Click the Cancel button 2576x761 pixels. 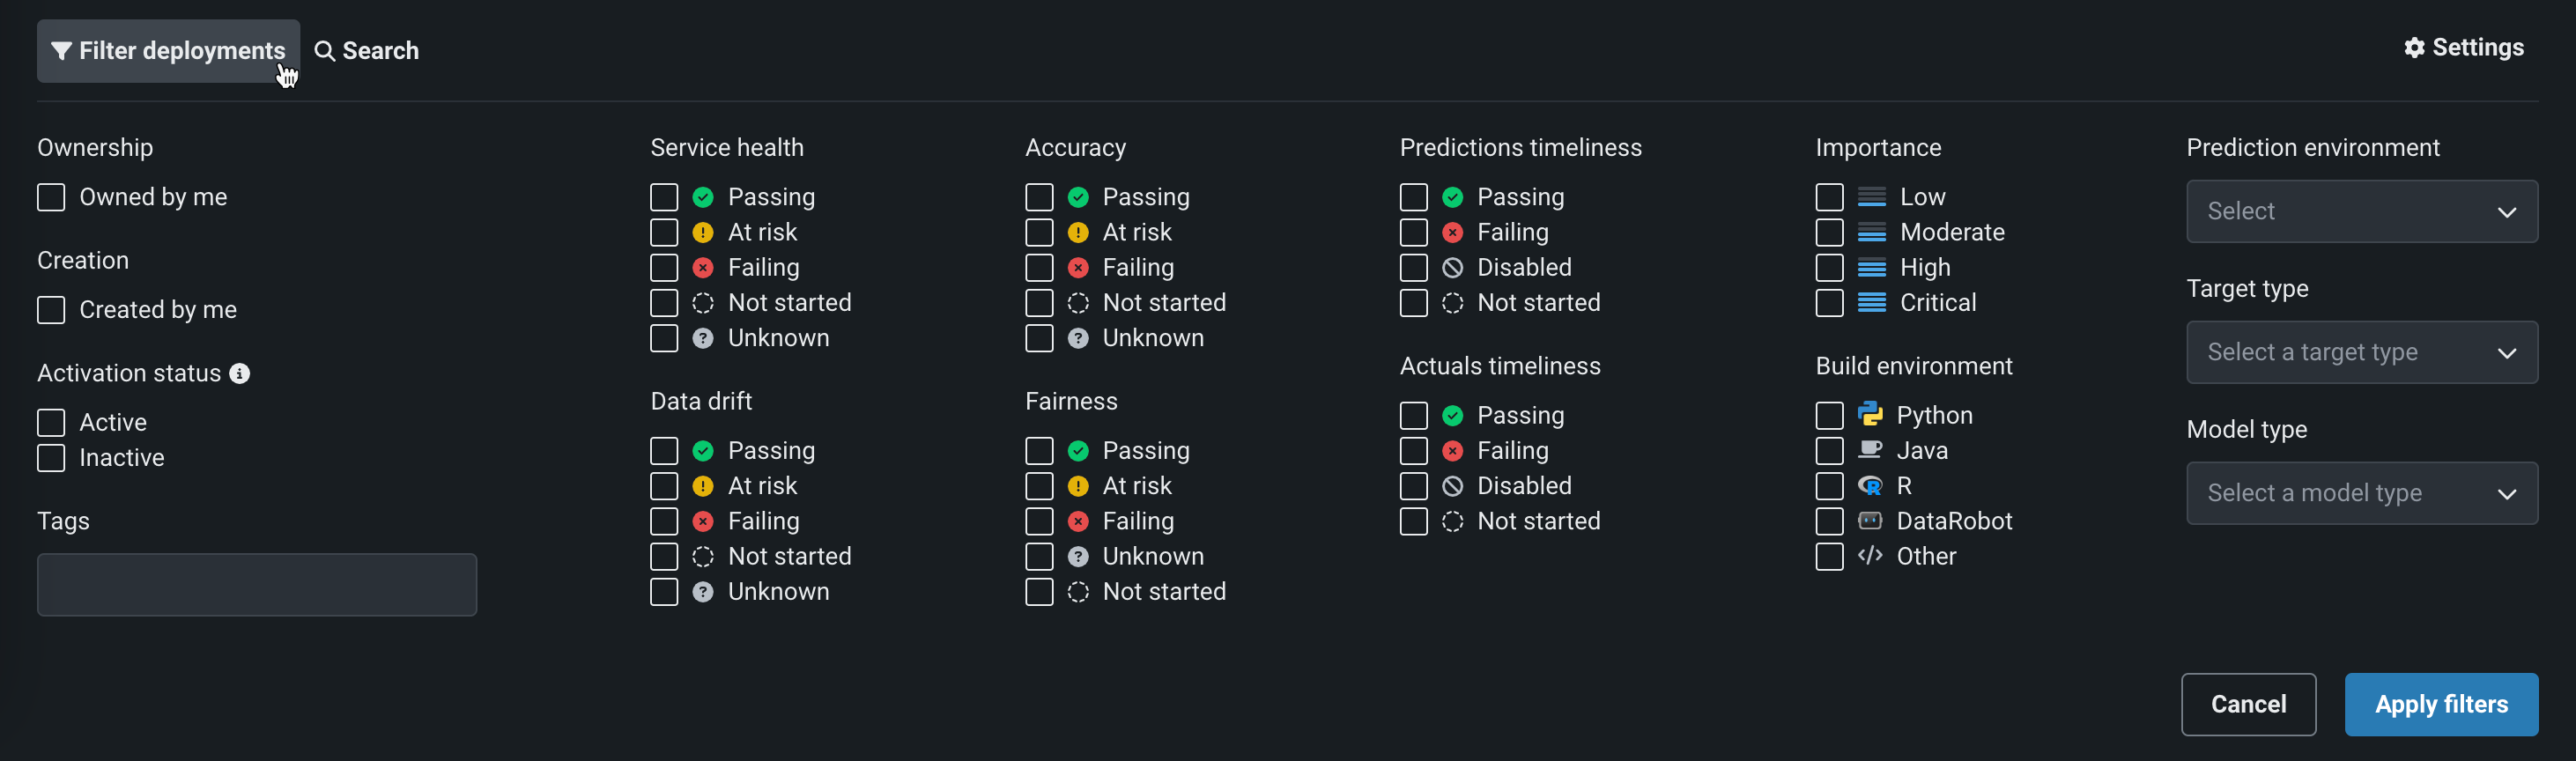(x=2247, y=704)
